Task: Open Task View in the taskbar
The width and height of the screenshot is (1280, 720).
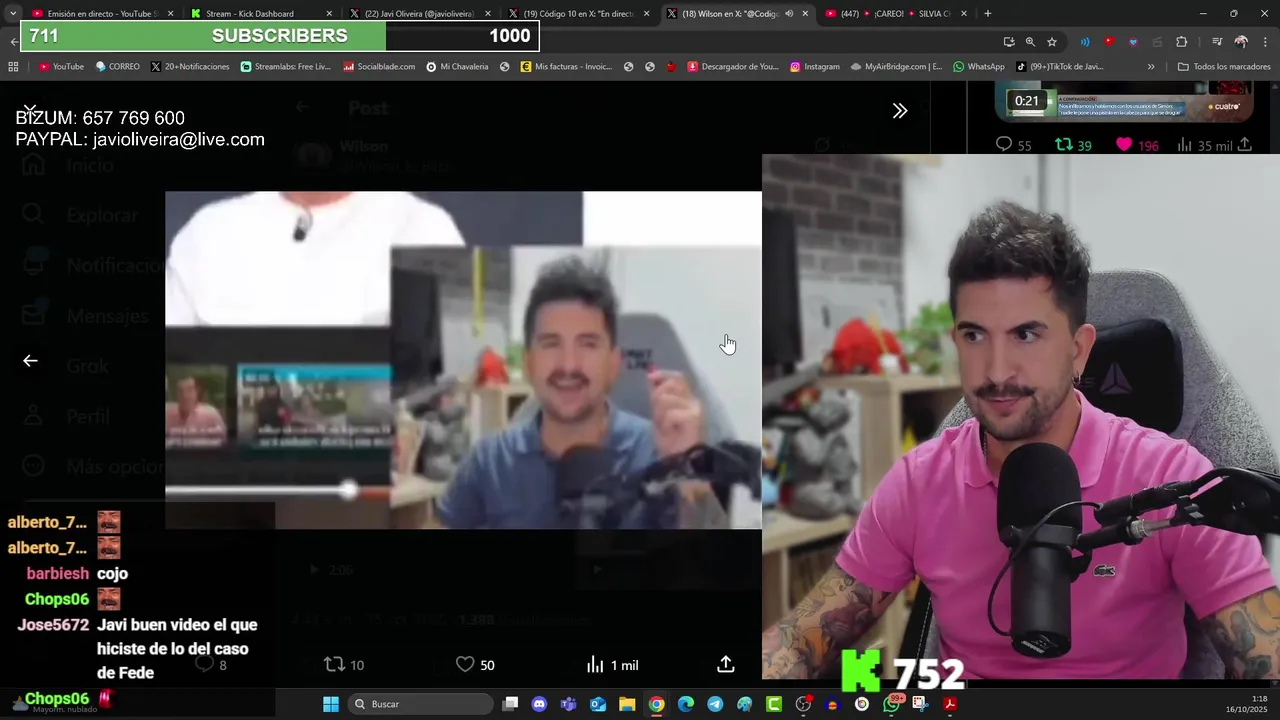Action: 510,704
